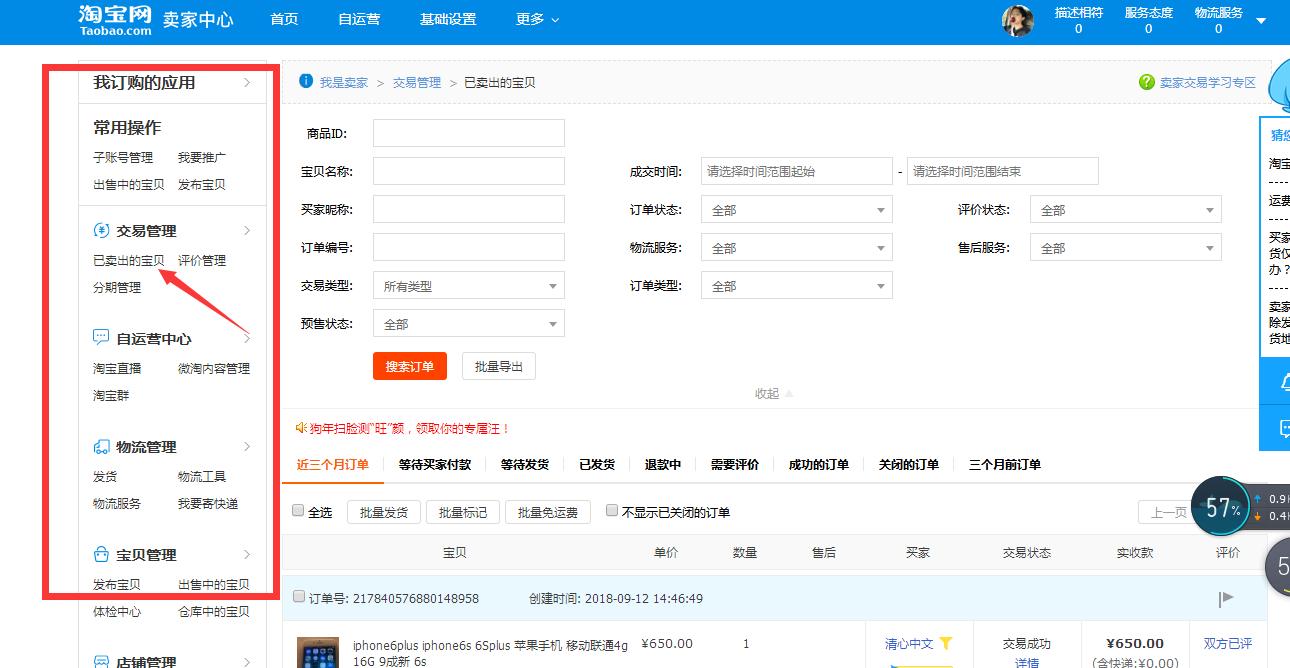Enable the 全选 checkbox

tap(297, 510)
